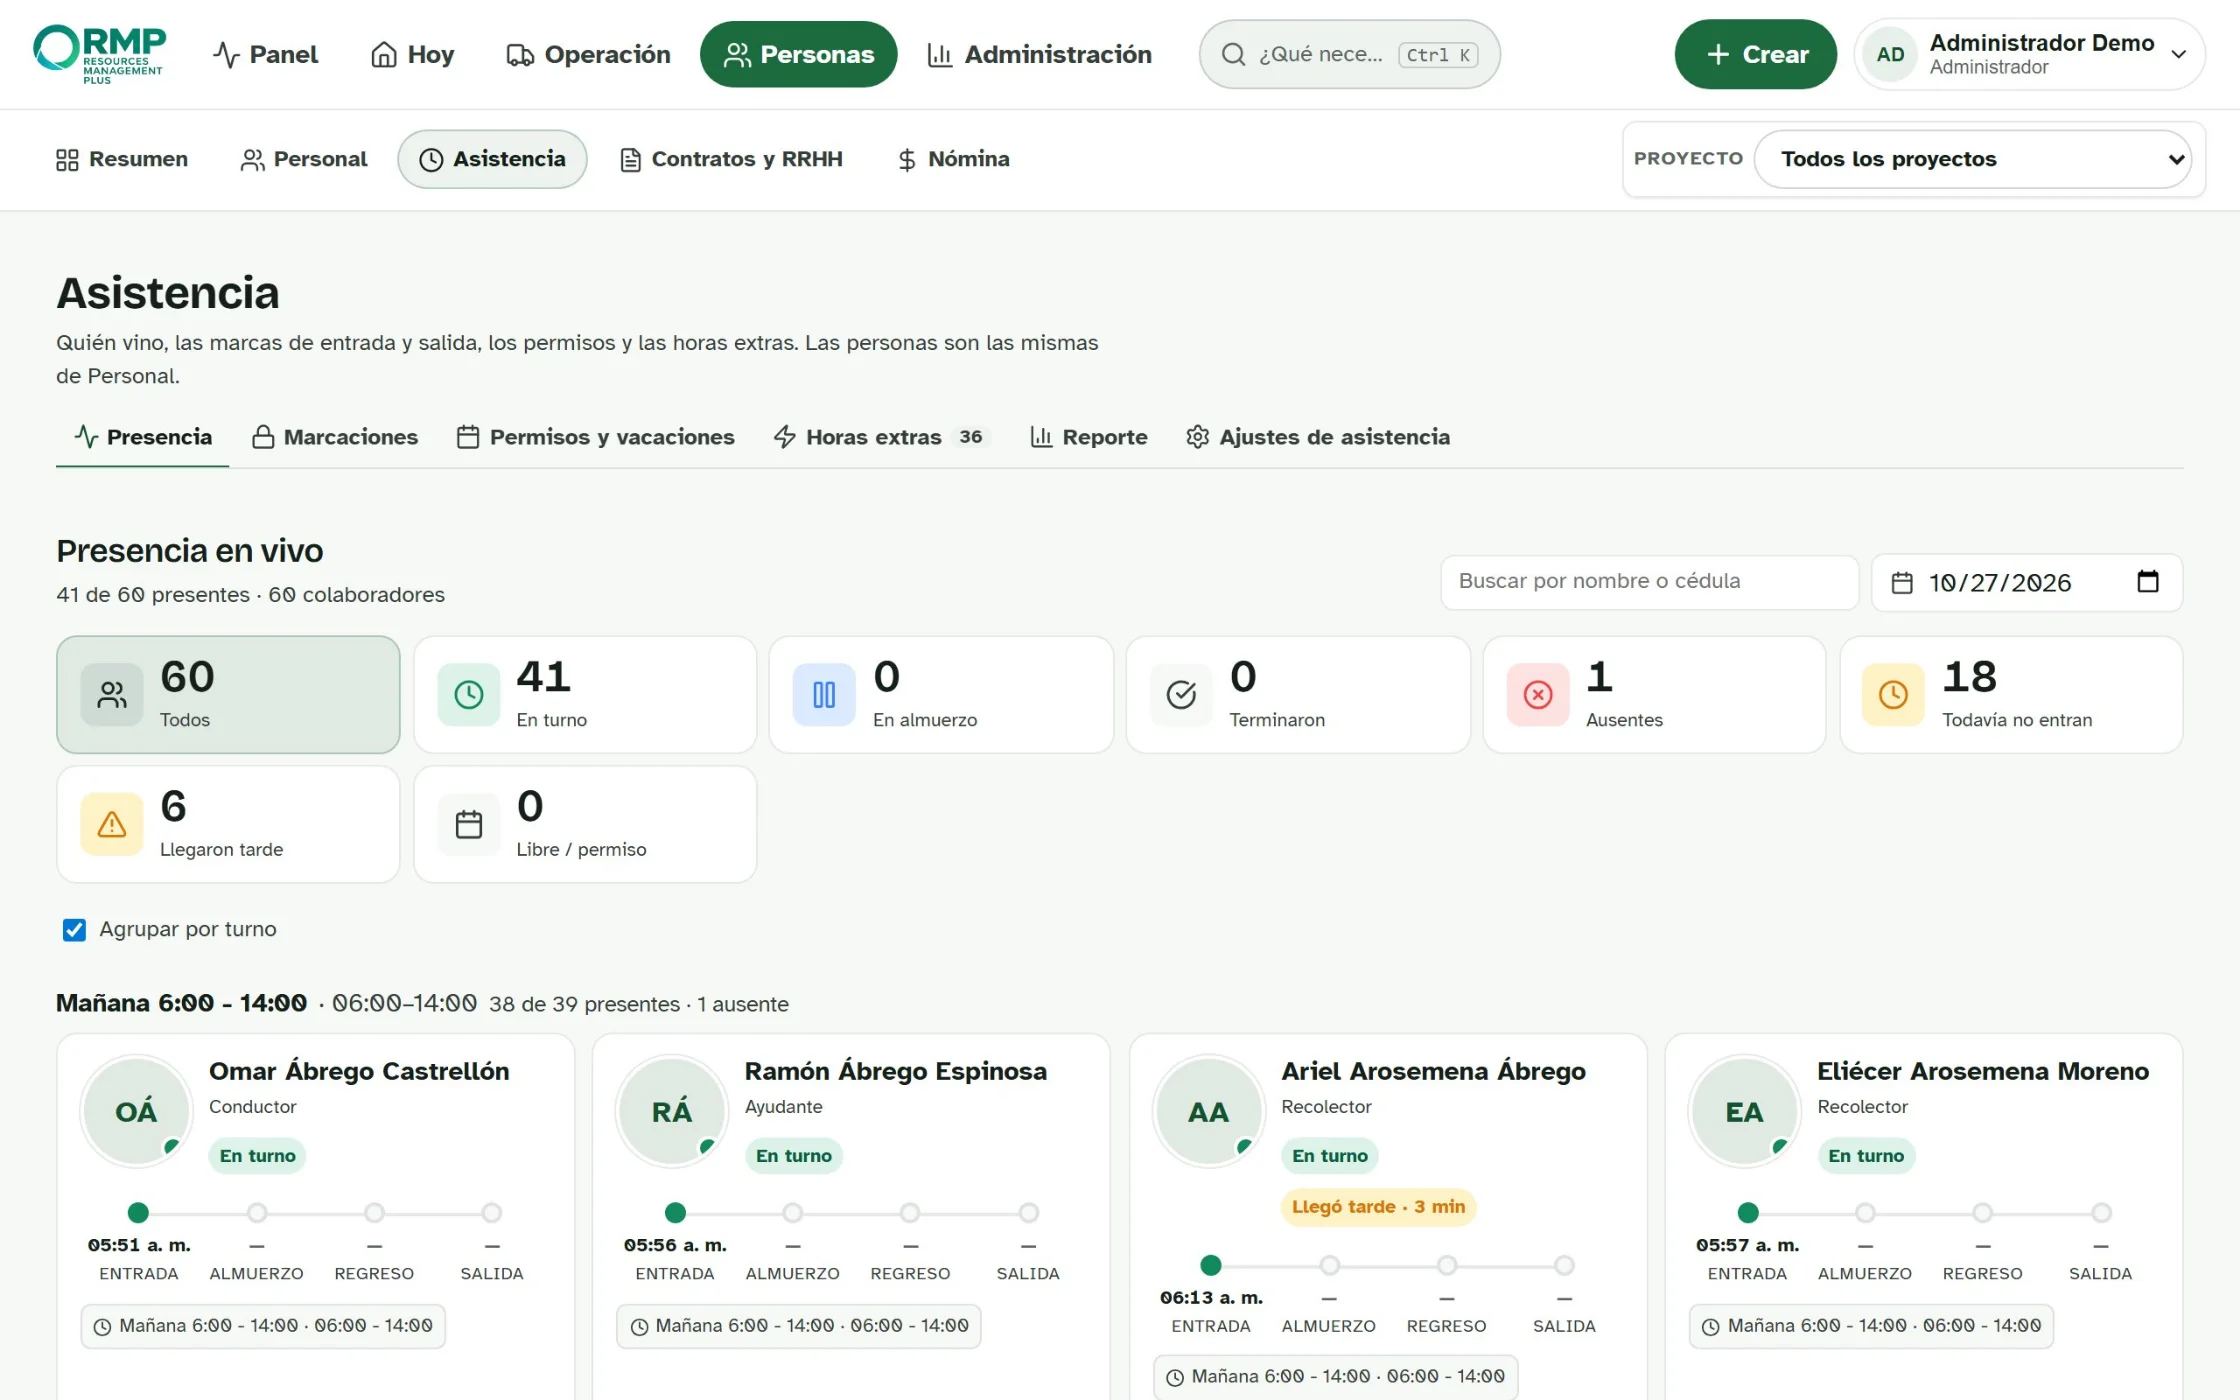The width and height of the screenshot is (2240, 1400).
Task: Open Contratos y RRHH section
Action: (731, 159)
